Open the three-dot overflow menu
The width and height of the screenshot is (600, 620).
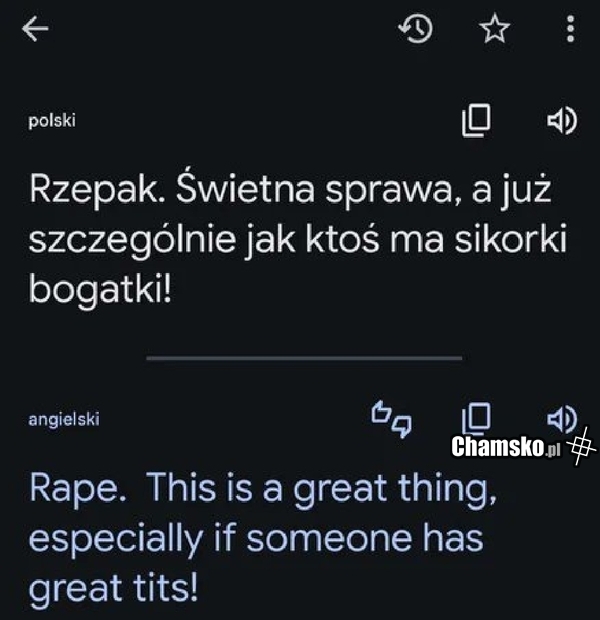pos(570,28)
